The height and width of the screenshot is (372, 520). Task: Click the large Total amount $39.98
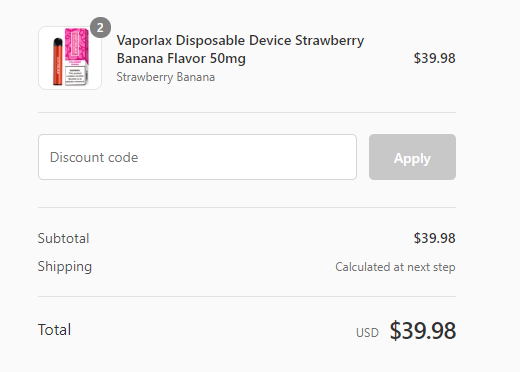[x=423, y=331]
